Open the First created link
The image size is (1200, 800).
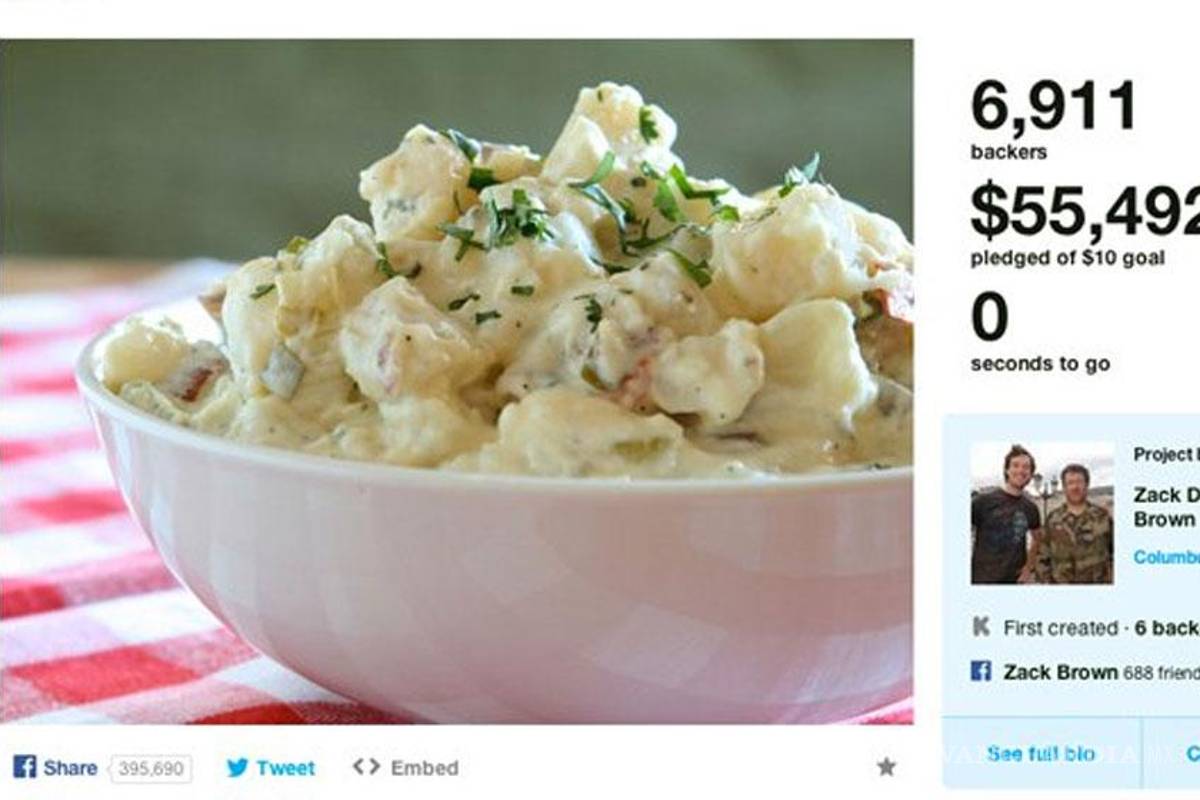(x=1060, y=628)
